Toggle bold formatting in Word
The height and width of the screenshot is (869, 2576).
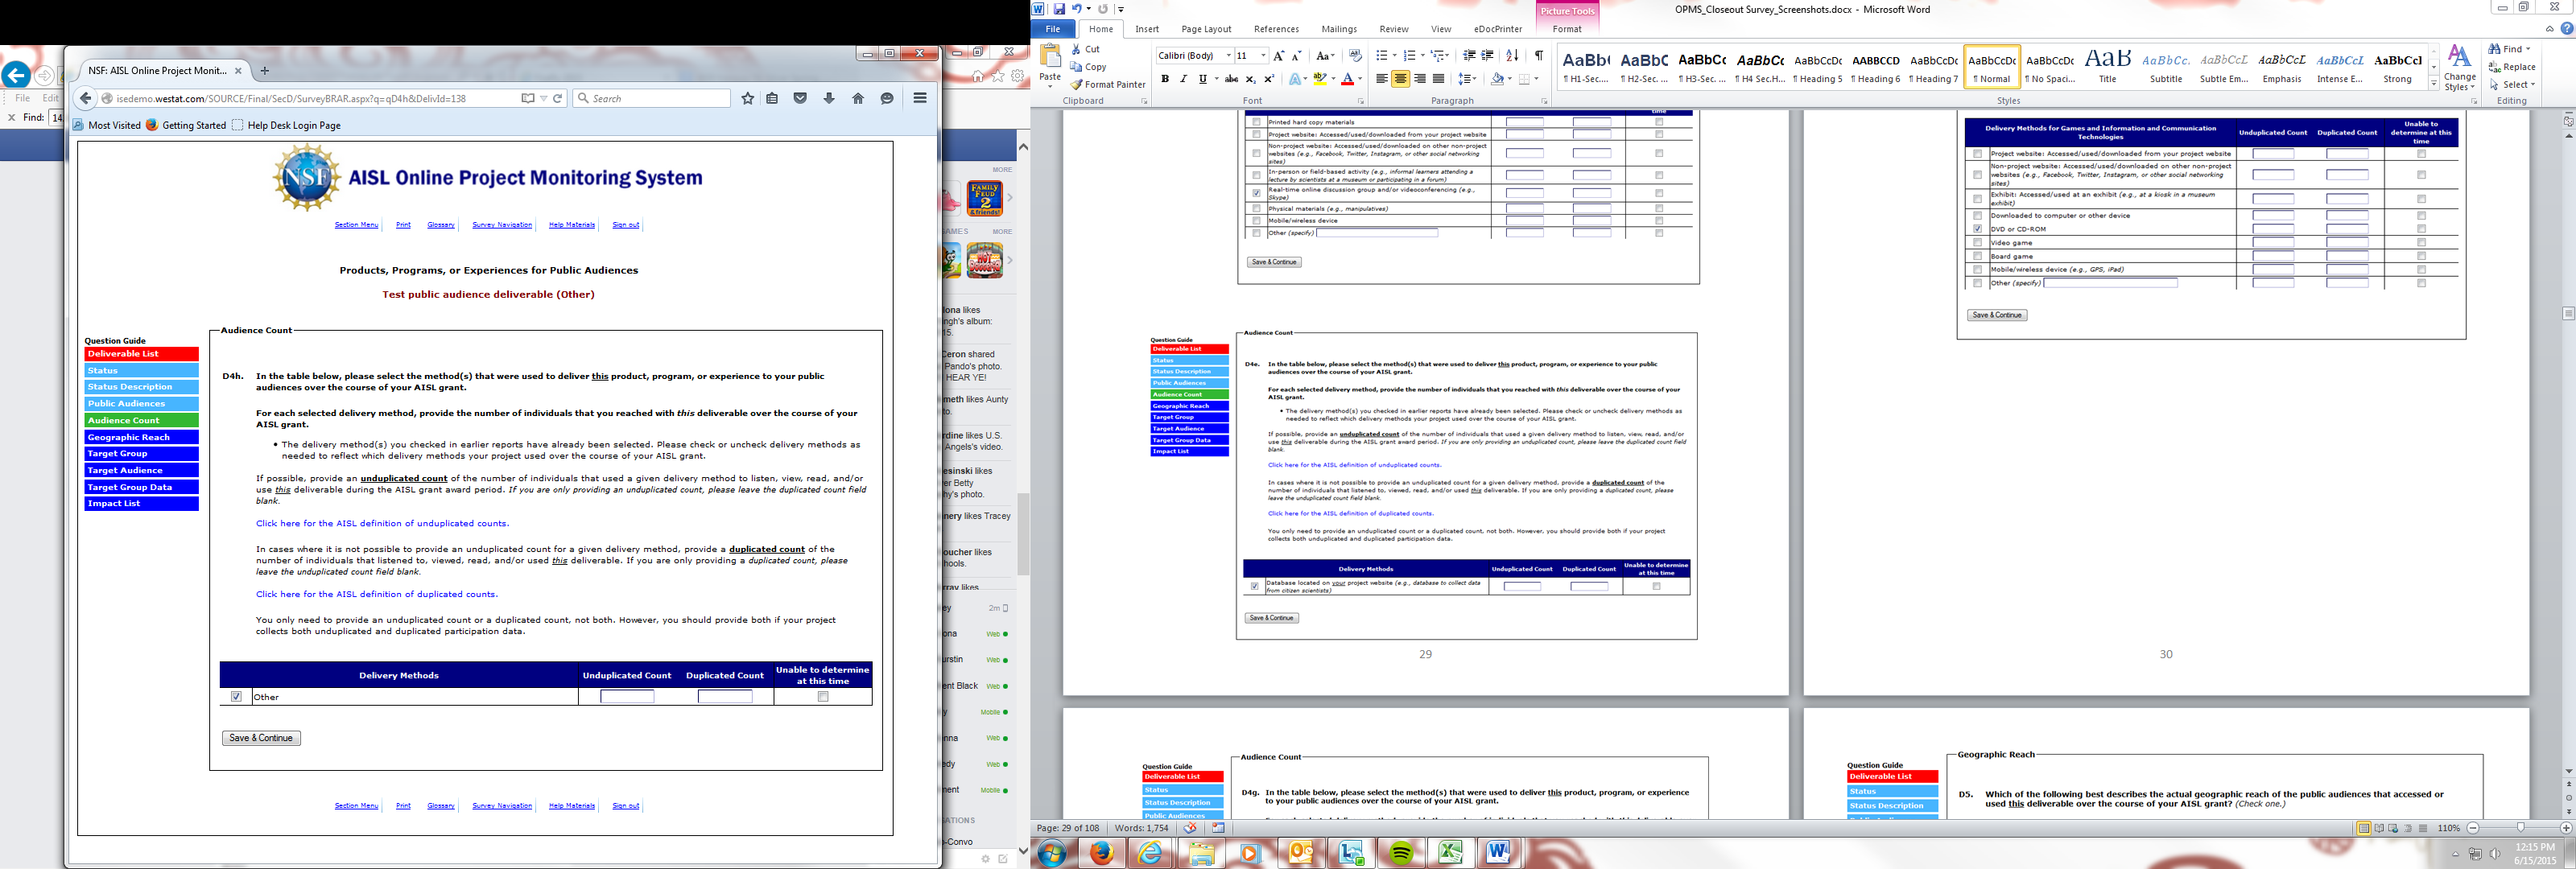(x=1165, y=79)
